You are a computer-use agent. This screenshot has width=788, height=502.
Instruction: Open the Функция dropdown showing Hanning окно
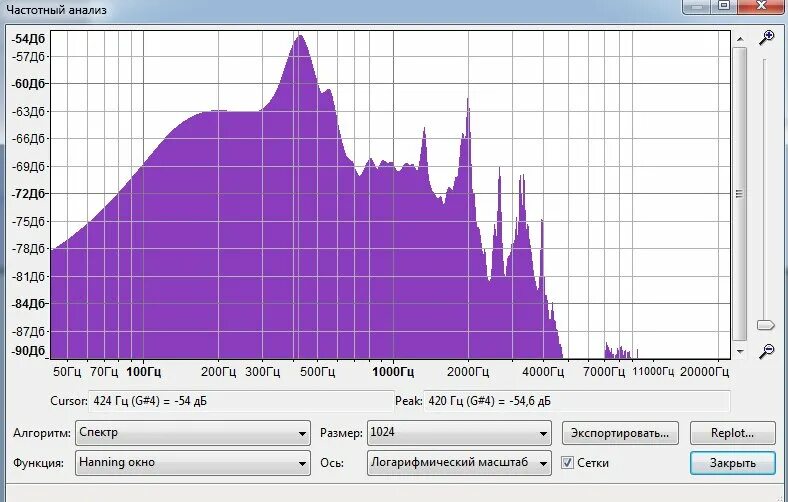coord(193,463)
